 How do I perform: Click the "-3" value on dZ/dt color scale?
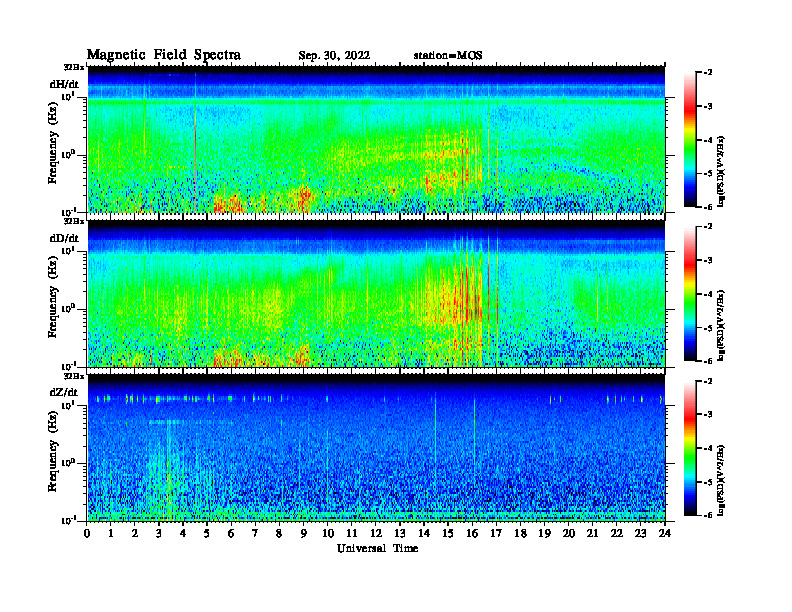(707, 414)
